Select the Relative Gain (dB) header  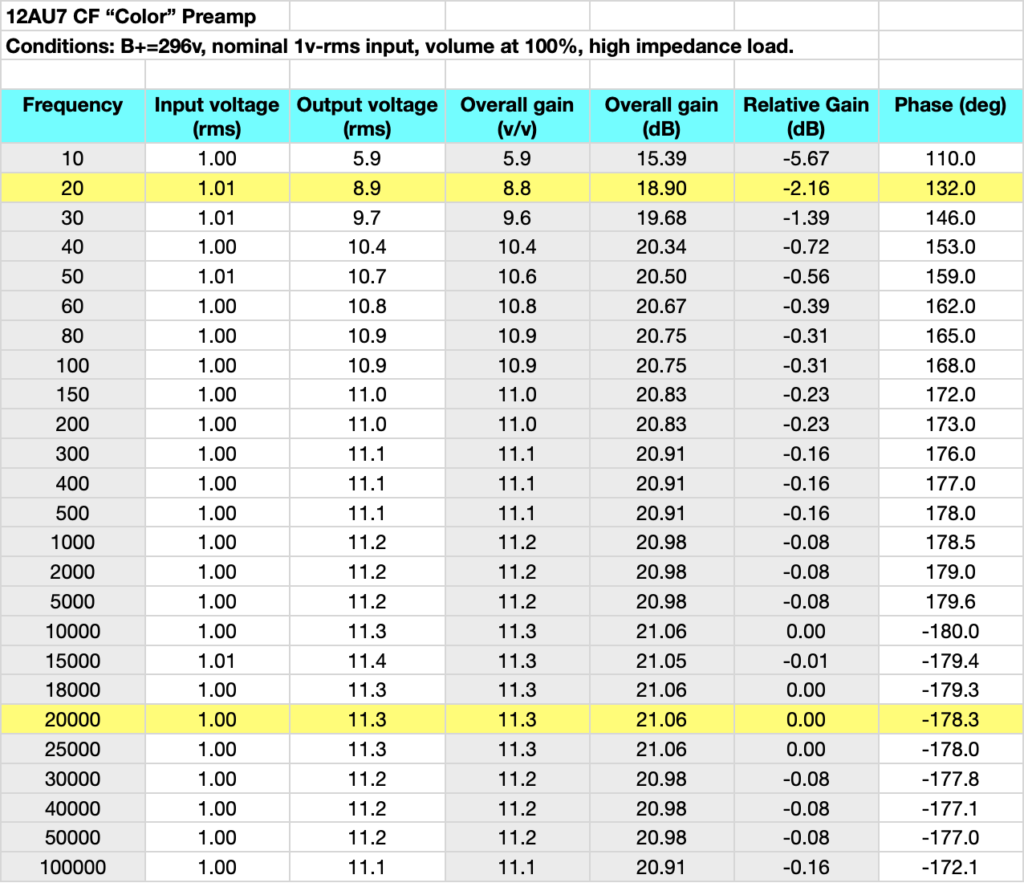coord(806,116)
